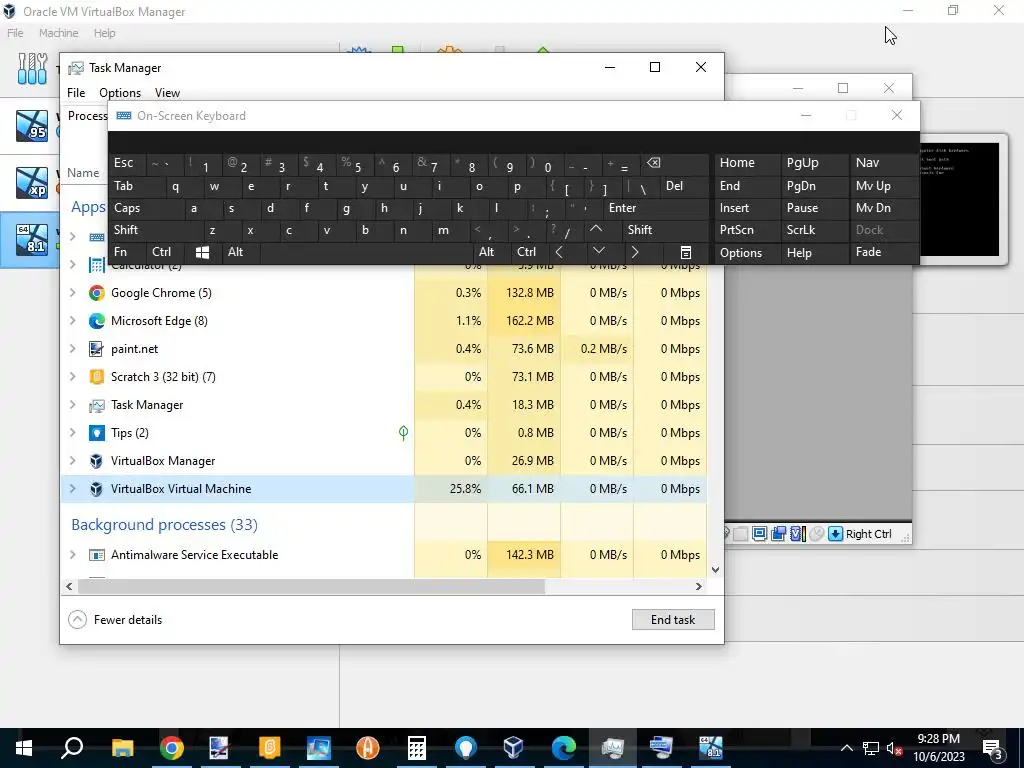Click the VirtualBox Manager process cube icon
1024x768 pixels.
coord(97,461)
